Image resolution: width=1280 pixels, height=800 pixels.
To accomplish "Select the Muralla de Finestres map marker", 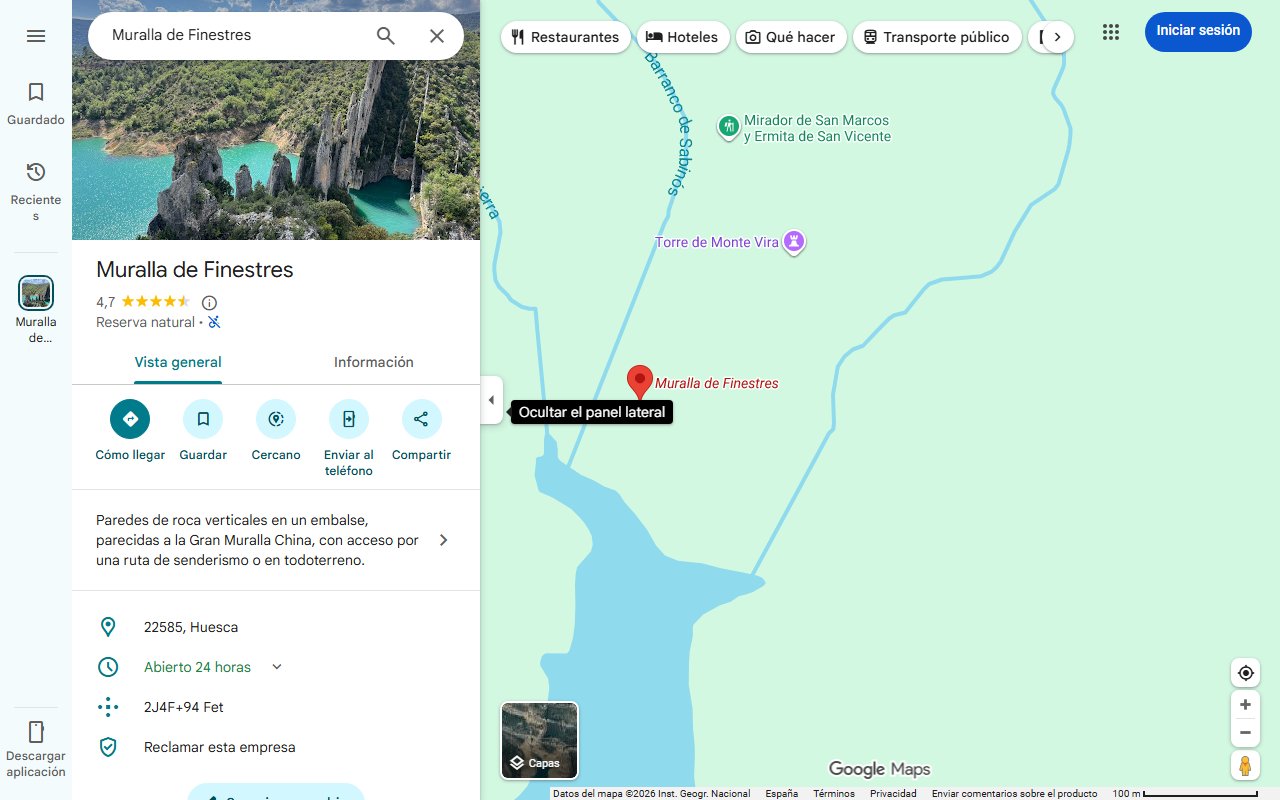I will point(640,381).
